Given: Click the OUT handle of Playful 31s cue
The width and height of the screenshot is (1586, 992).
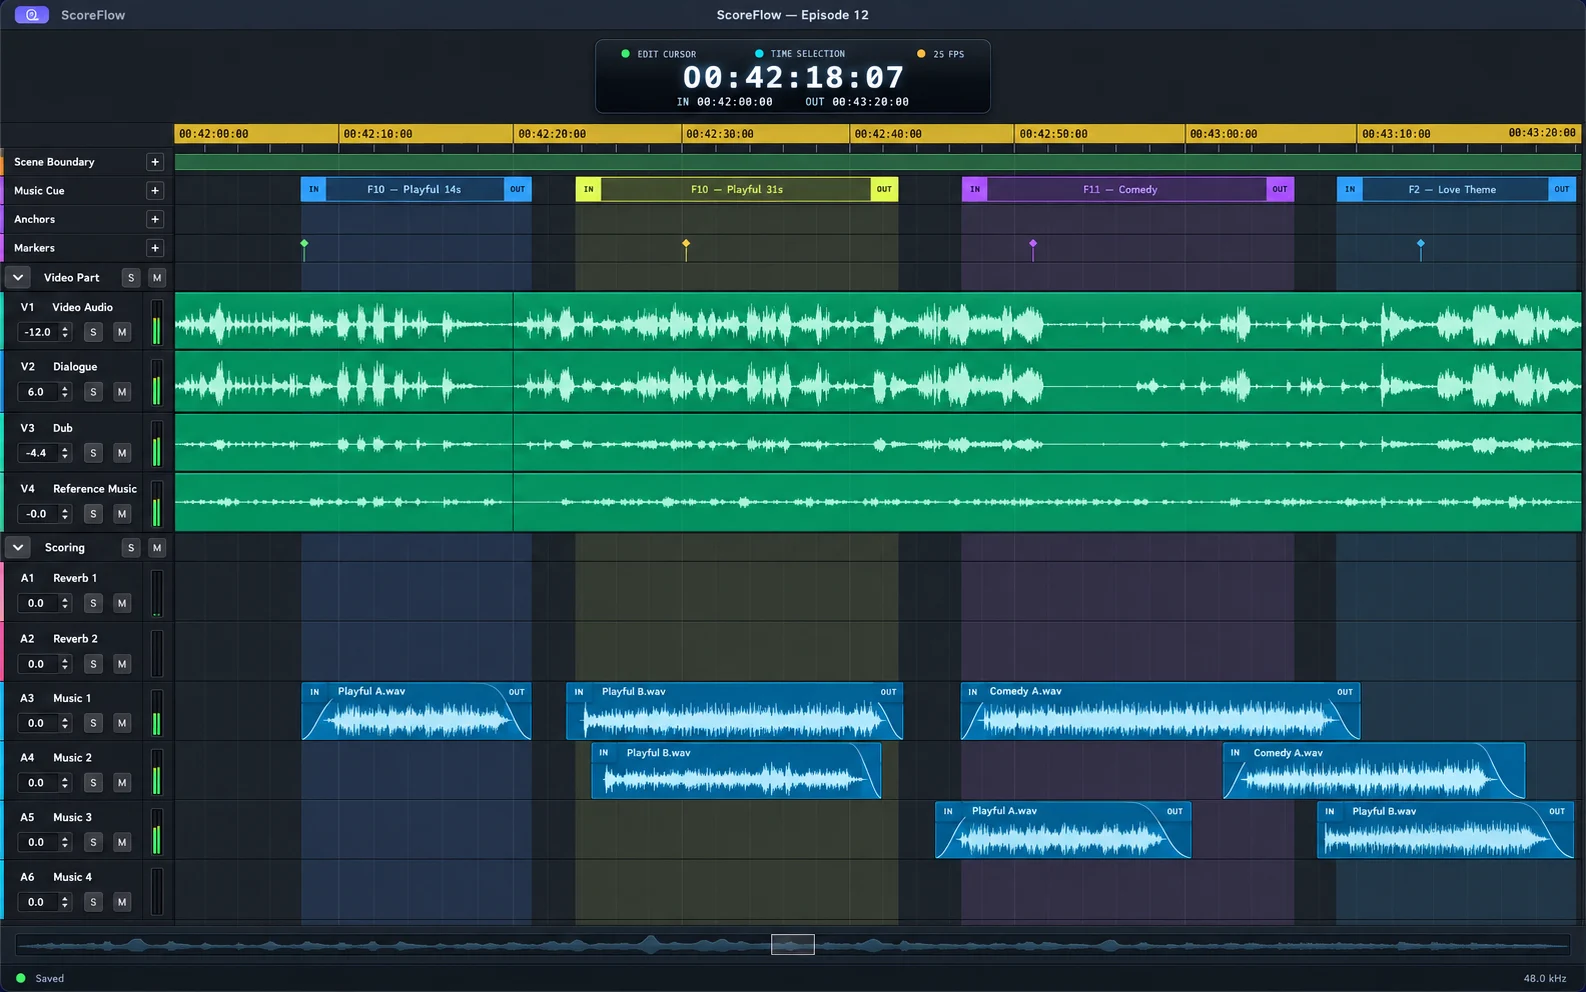Looking at the screenshot, I should tap(884, 189).
